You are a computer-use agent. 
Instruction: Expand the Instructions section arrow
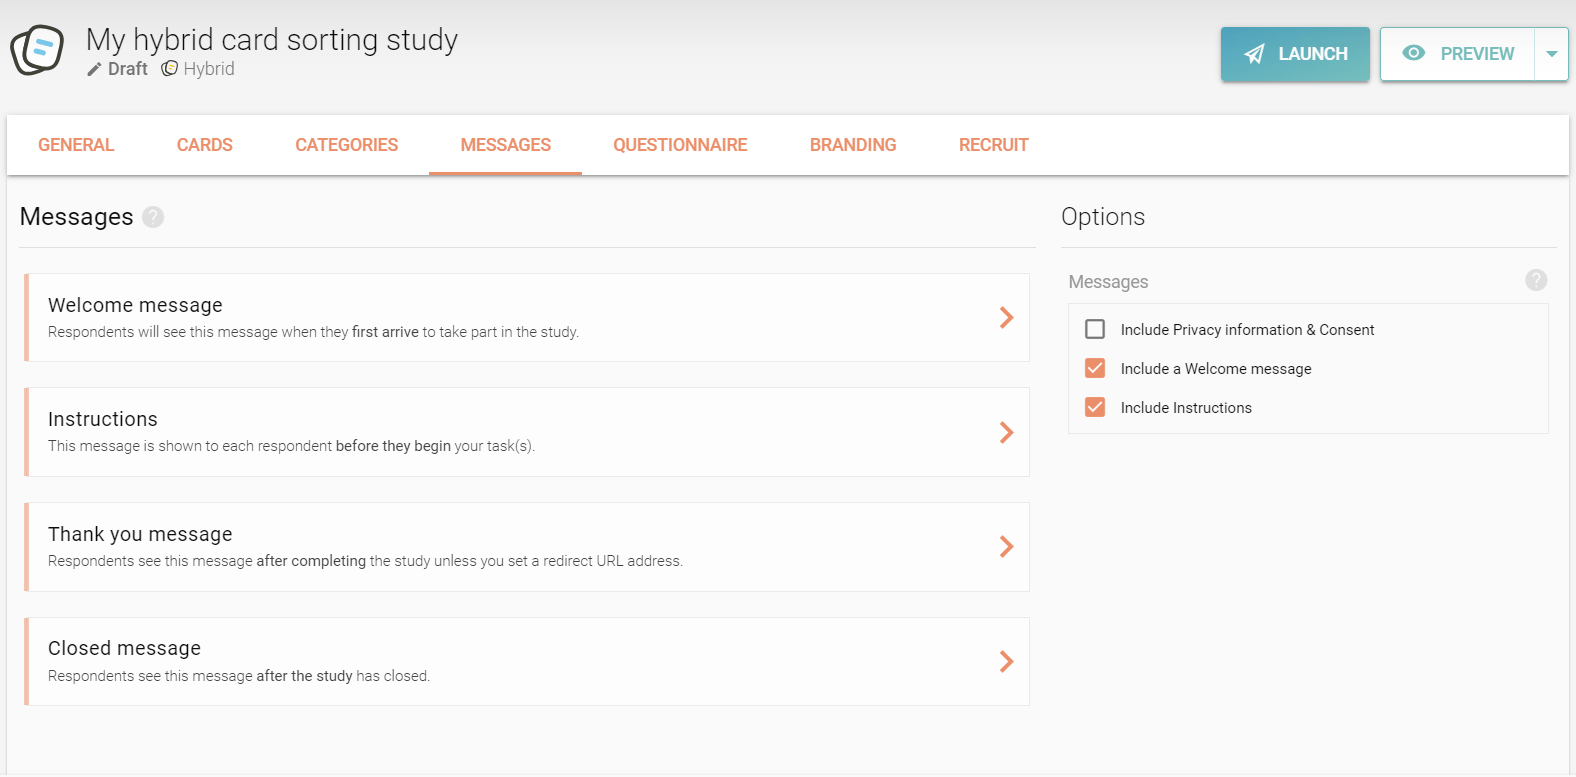pyautogui.click(x=1006, y=432)
